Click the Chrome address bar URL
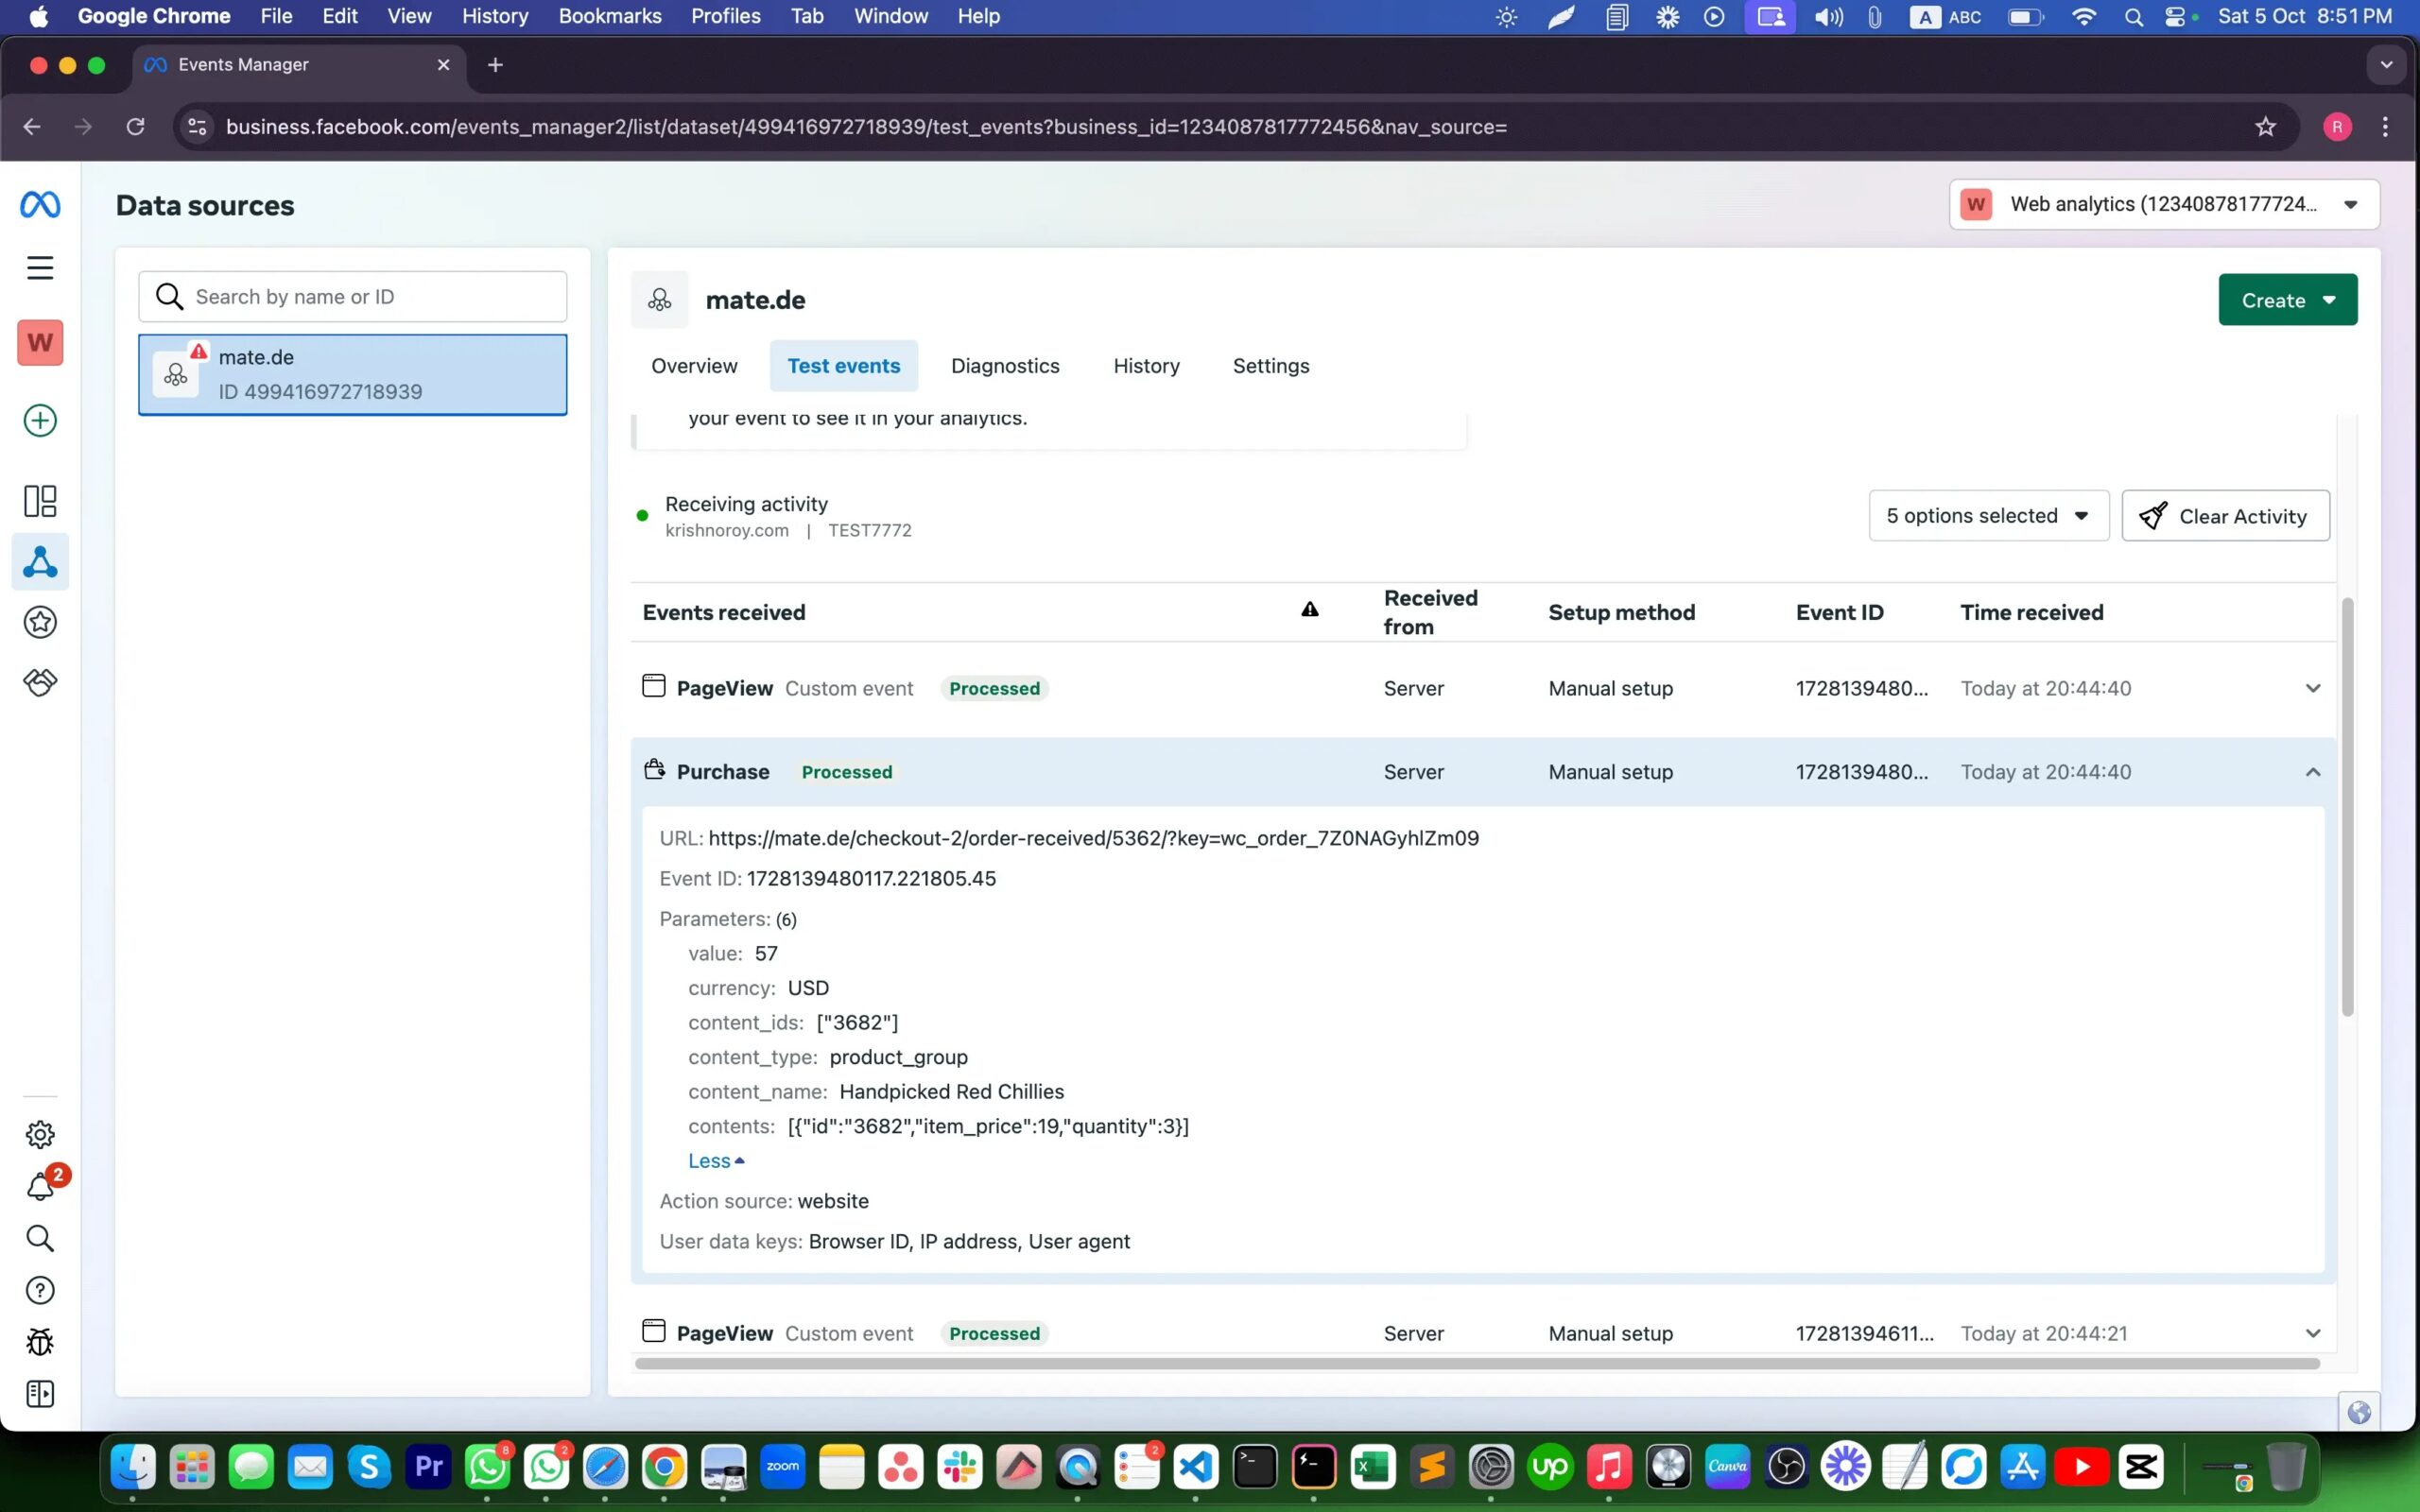2420x1512 pixels. [866, 127]
